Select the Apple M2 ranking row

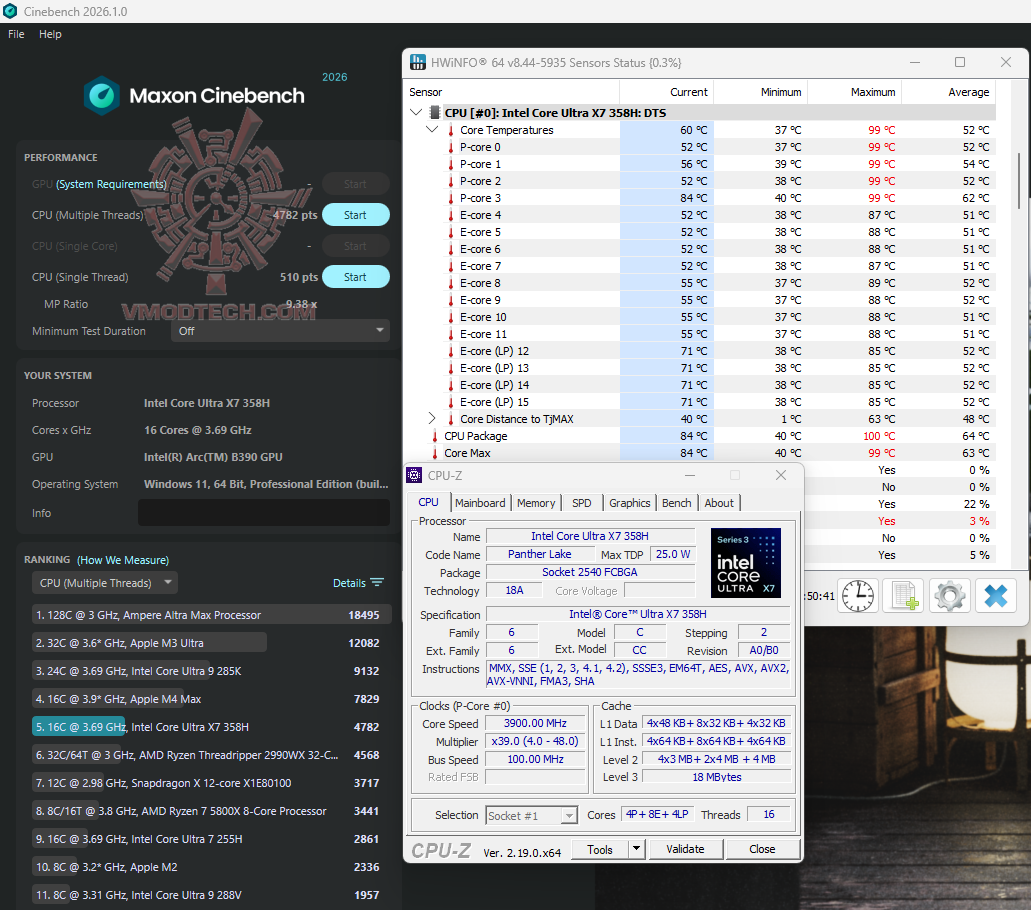pos(211,867)
